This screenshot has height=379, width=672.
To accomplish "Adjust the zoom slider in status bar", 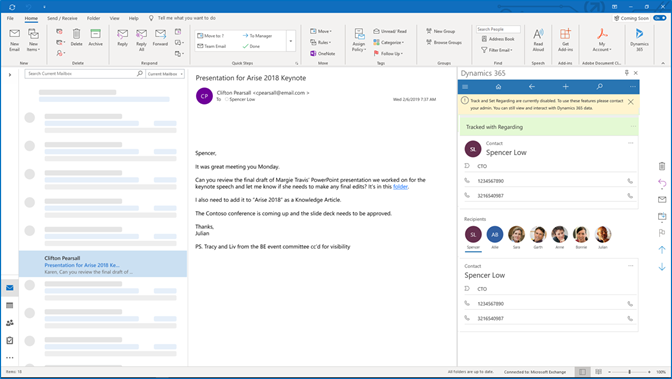I will point(629,372).
